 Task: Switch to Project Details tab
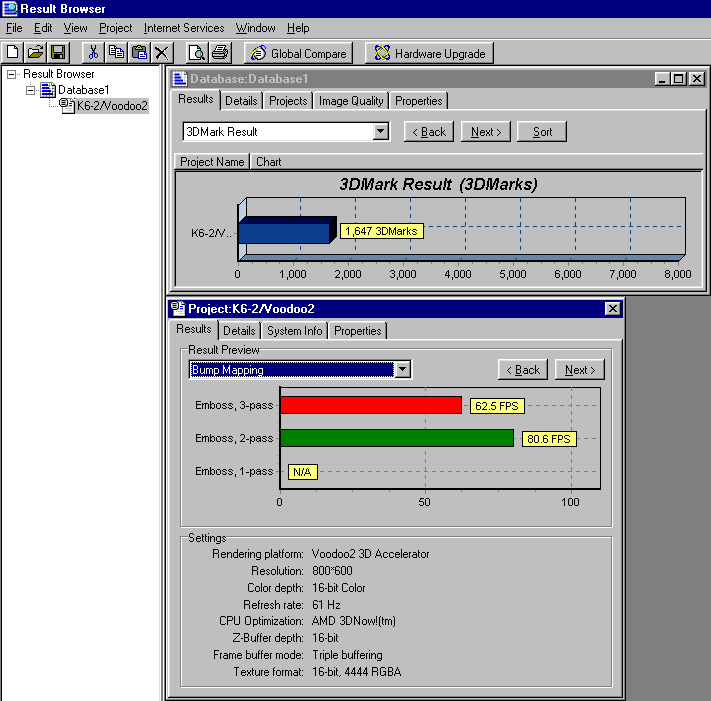tap(239, 331)
